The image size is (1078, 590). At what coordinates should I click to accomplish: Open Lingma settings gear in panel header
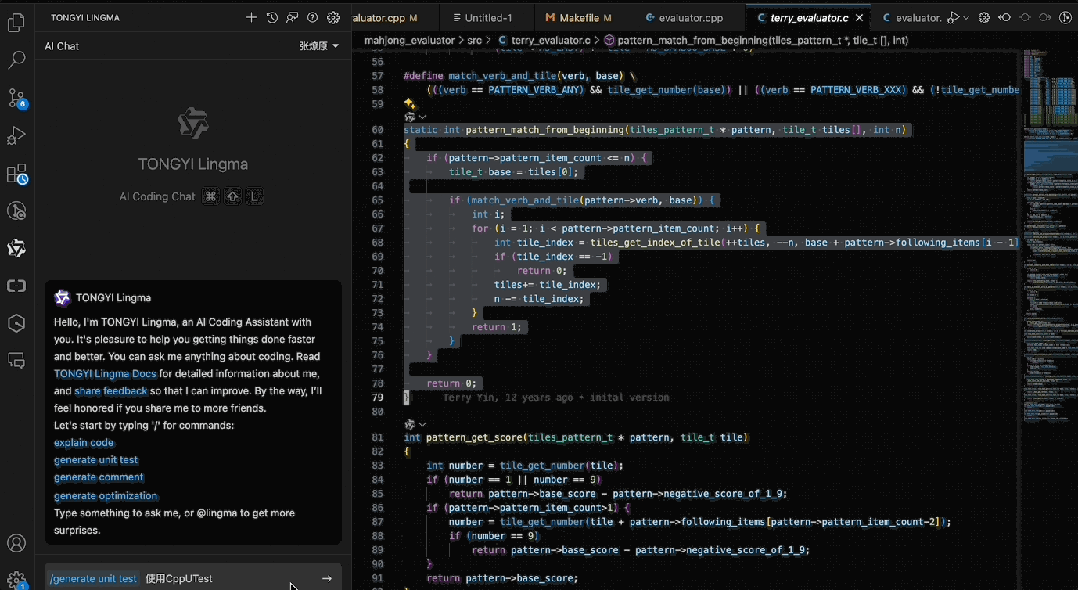point(333,18)
